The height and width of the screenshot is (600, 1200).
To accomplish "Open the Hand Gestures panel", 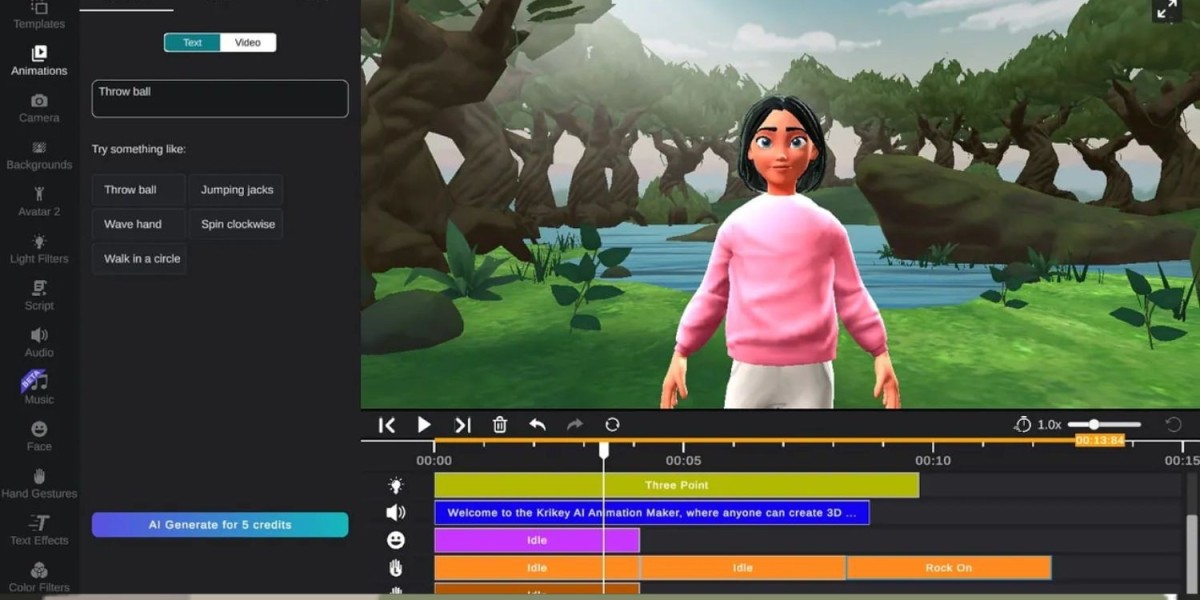I will (x=38, y=485).
